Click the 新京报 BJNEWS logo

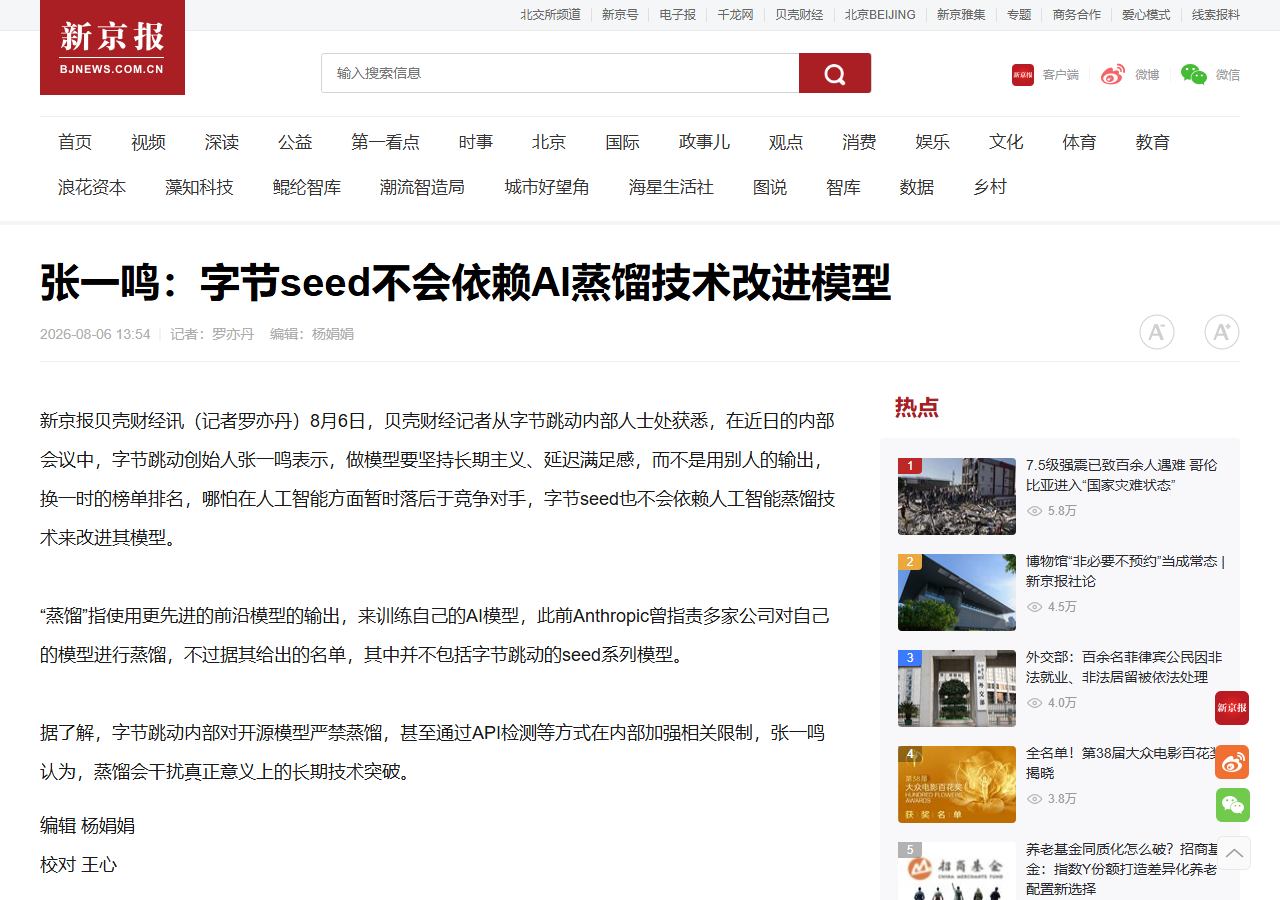point(112,47)
